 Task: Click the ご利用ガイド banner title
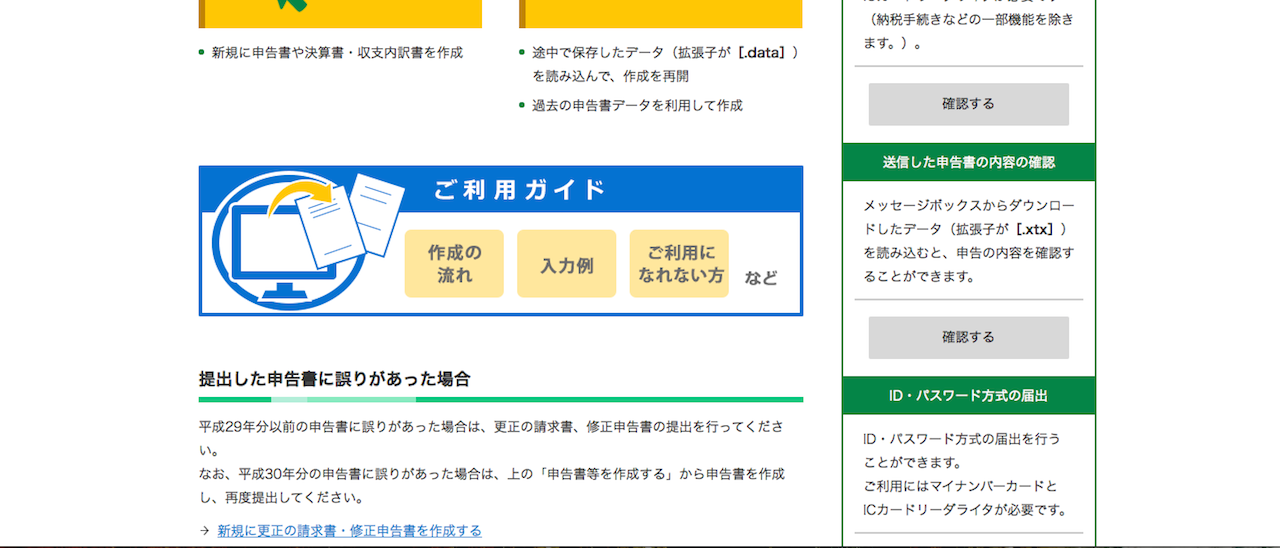520,190
